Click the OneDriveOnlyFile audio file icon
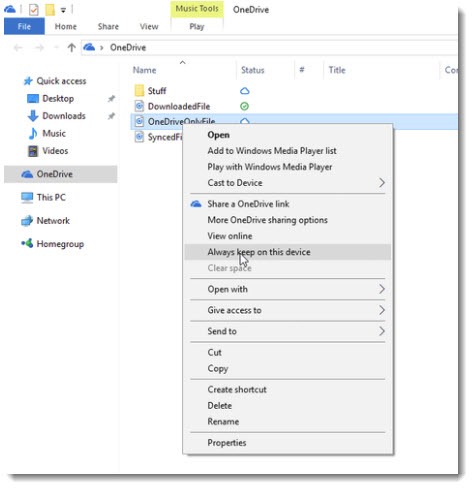473x489 pixels. point(139,121)
